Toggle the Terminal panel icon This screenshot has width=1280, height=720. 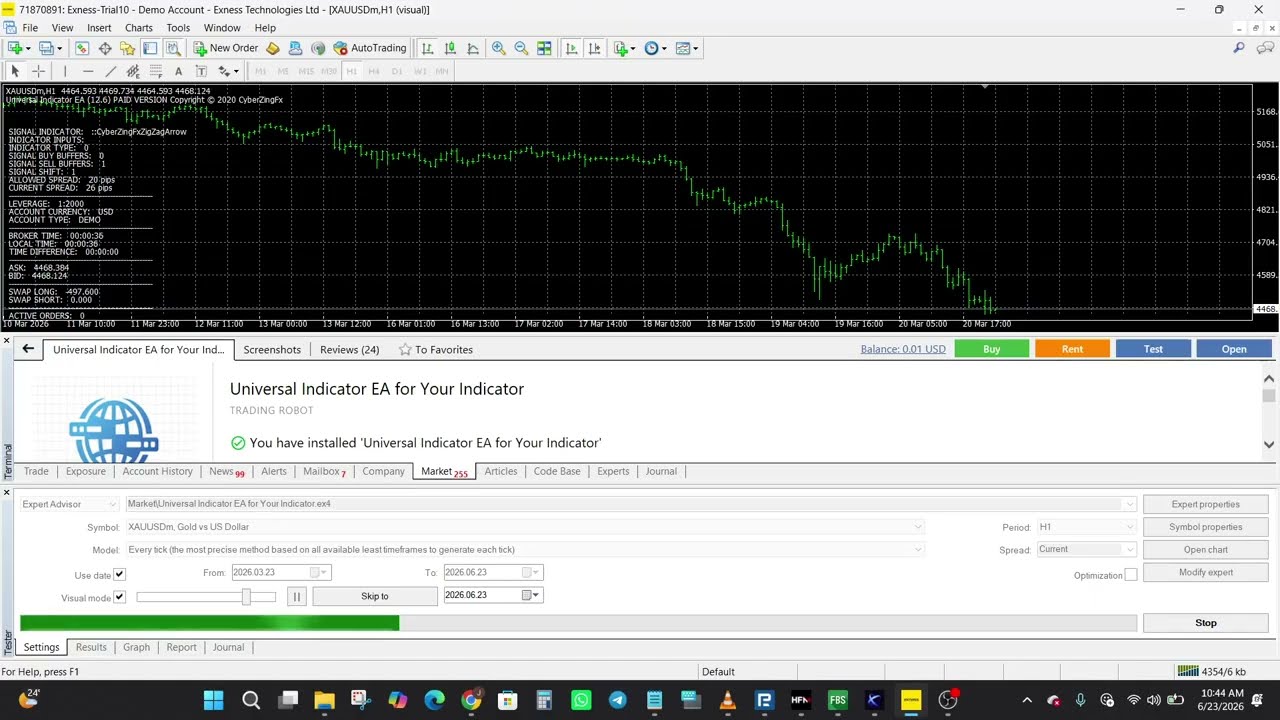149,48
